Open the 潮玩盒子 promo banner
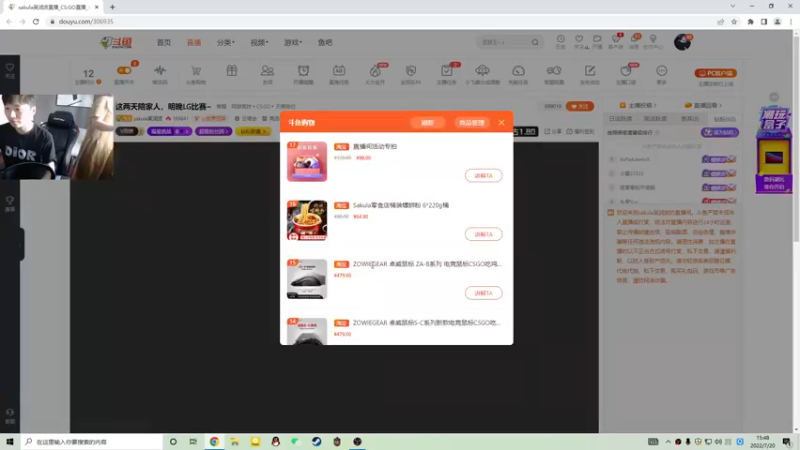 (774, 150)
